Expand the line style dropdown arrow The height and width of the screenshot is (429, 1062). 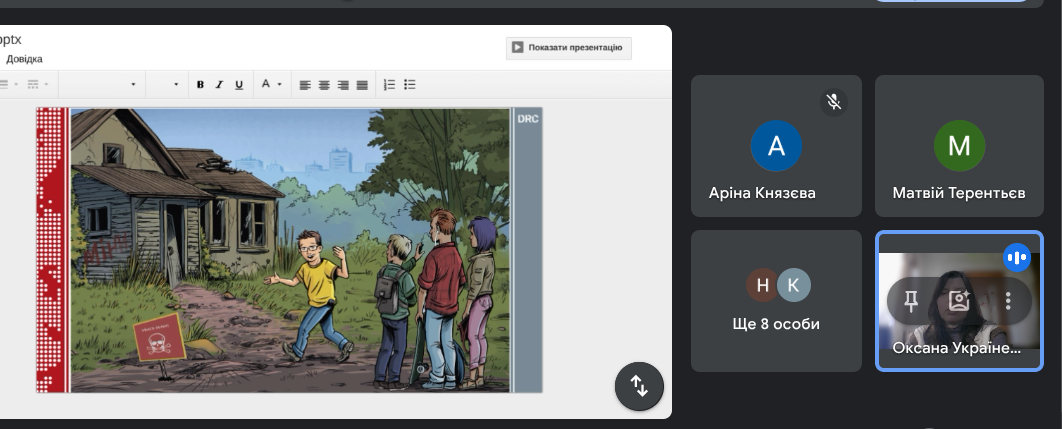[46, 85]
